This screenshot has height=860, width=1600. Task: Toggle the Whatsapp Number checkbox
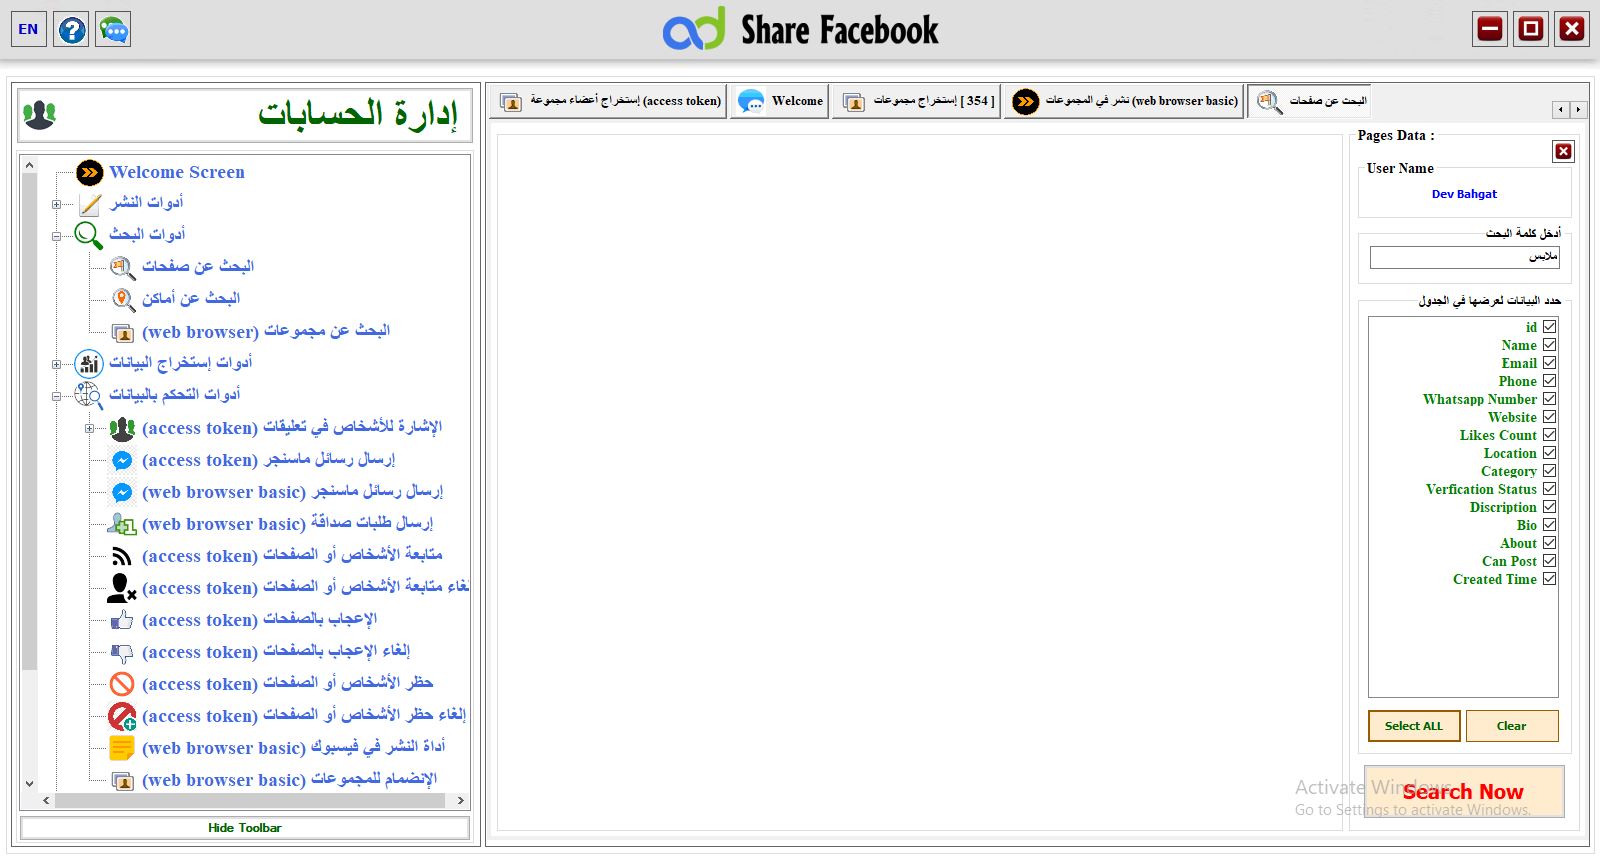(x=1549, y=399)
